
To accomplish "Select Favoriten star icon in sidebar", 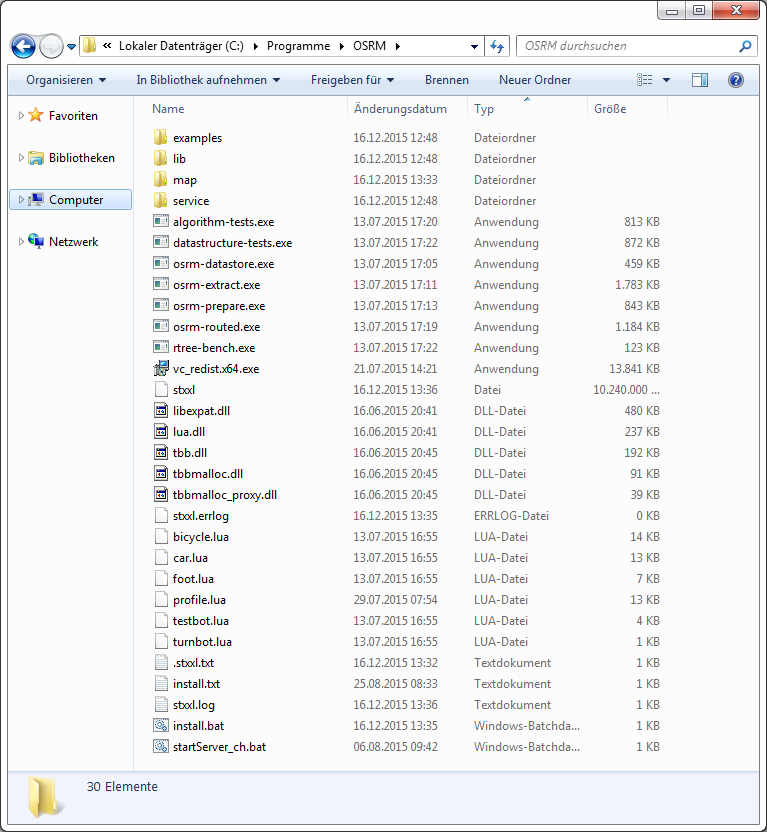I will pos(36,115).
